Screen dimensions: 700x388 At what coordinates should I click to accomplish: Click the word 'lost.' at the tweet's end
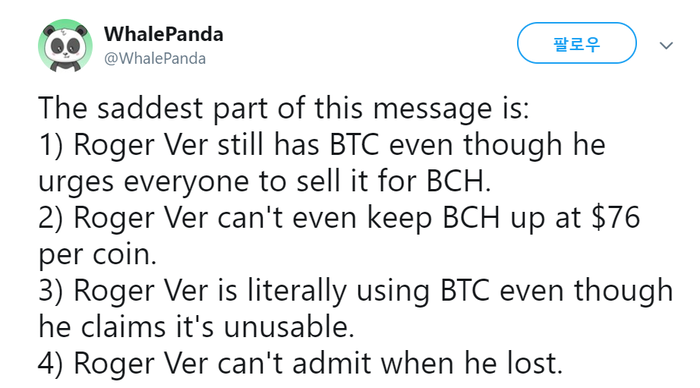point(534,363)
